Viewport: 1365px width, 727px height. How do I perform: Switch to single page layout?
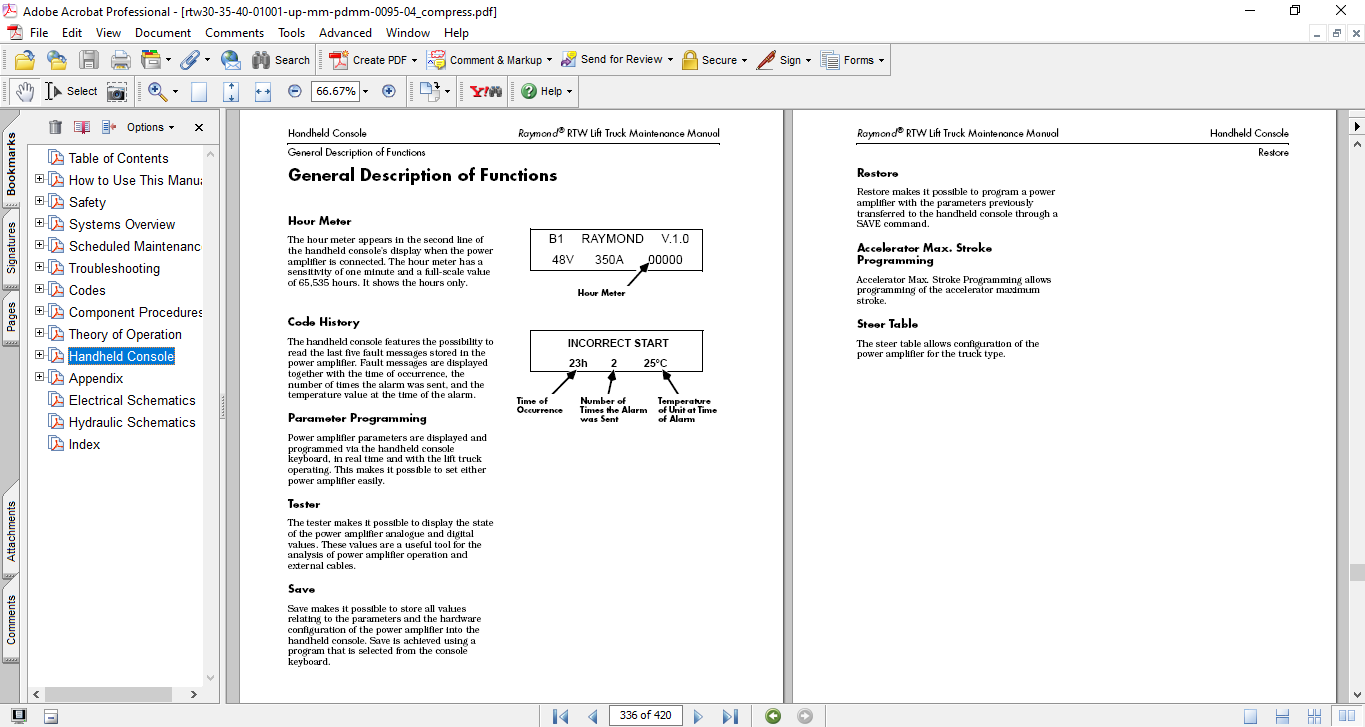click(x=1251, y=716)
